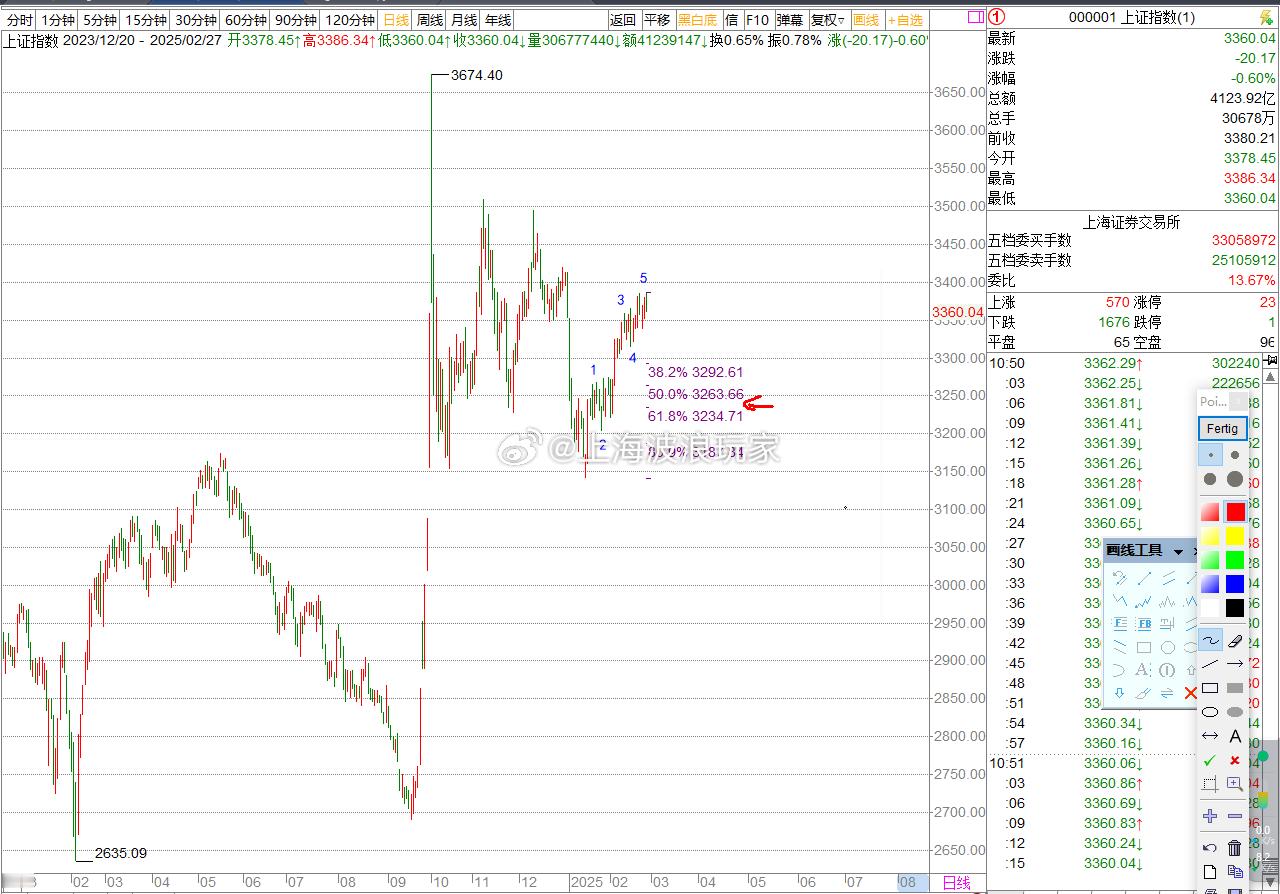Screen dimensions: 1280x894
Task: Pick the black color swatch
Action: [x=1235, y=607]
